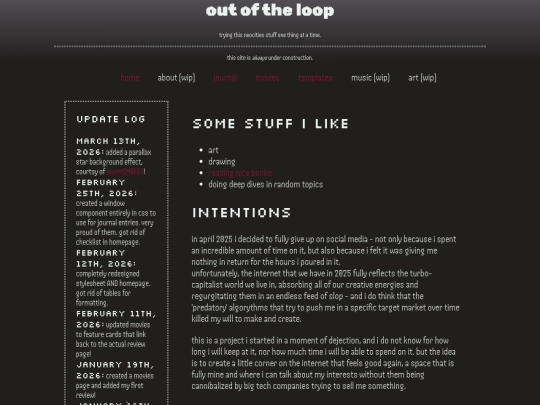
Task: Open the templates nav link
Action: 315,78
